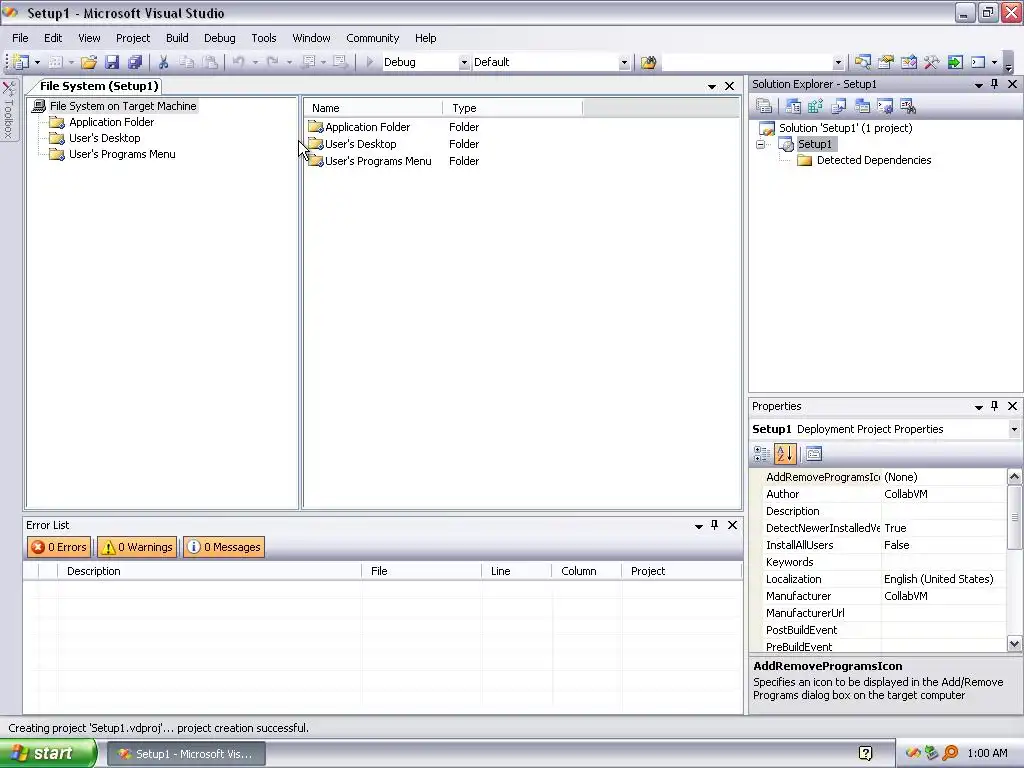Open the Default platform dropdown
Image resolution: width=1024 pixels, height=768 pixels.
coord(624,63)
